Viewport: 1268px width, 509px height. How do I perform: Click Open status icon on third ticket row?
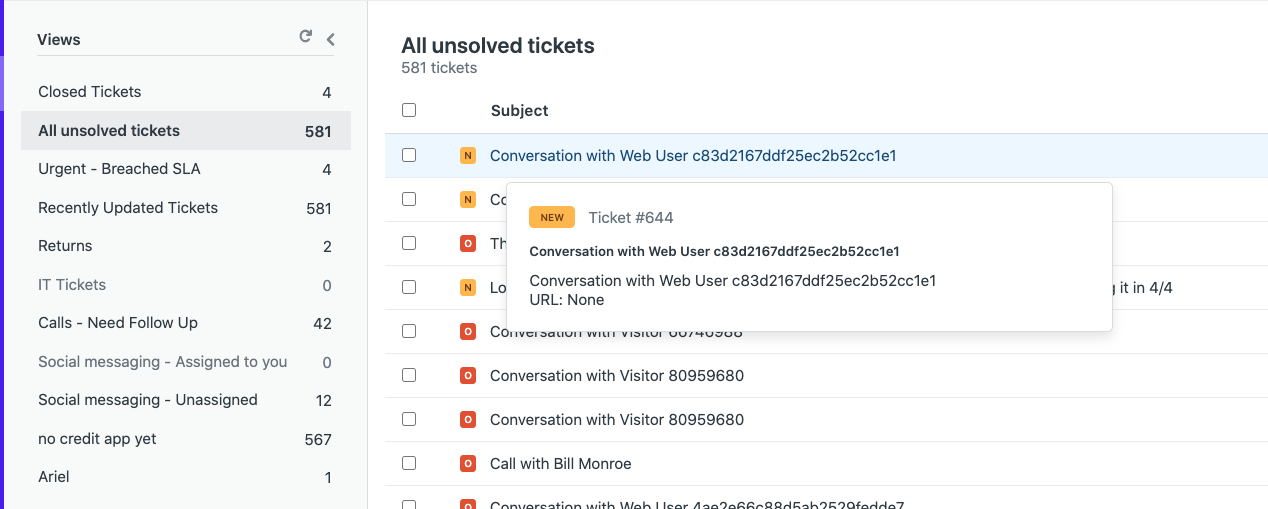[x=467, y=244]
